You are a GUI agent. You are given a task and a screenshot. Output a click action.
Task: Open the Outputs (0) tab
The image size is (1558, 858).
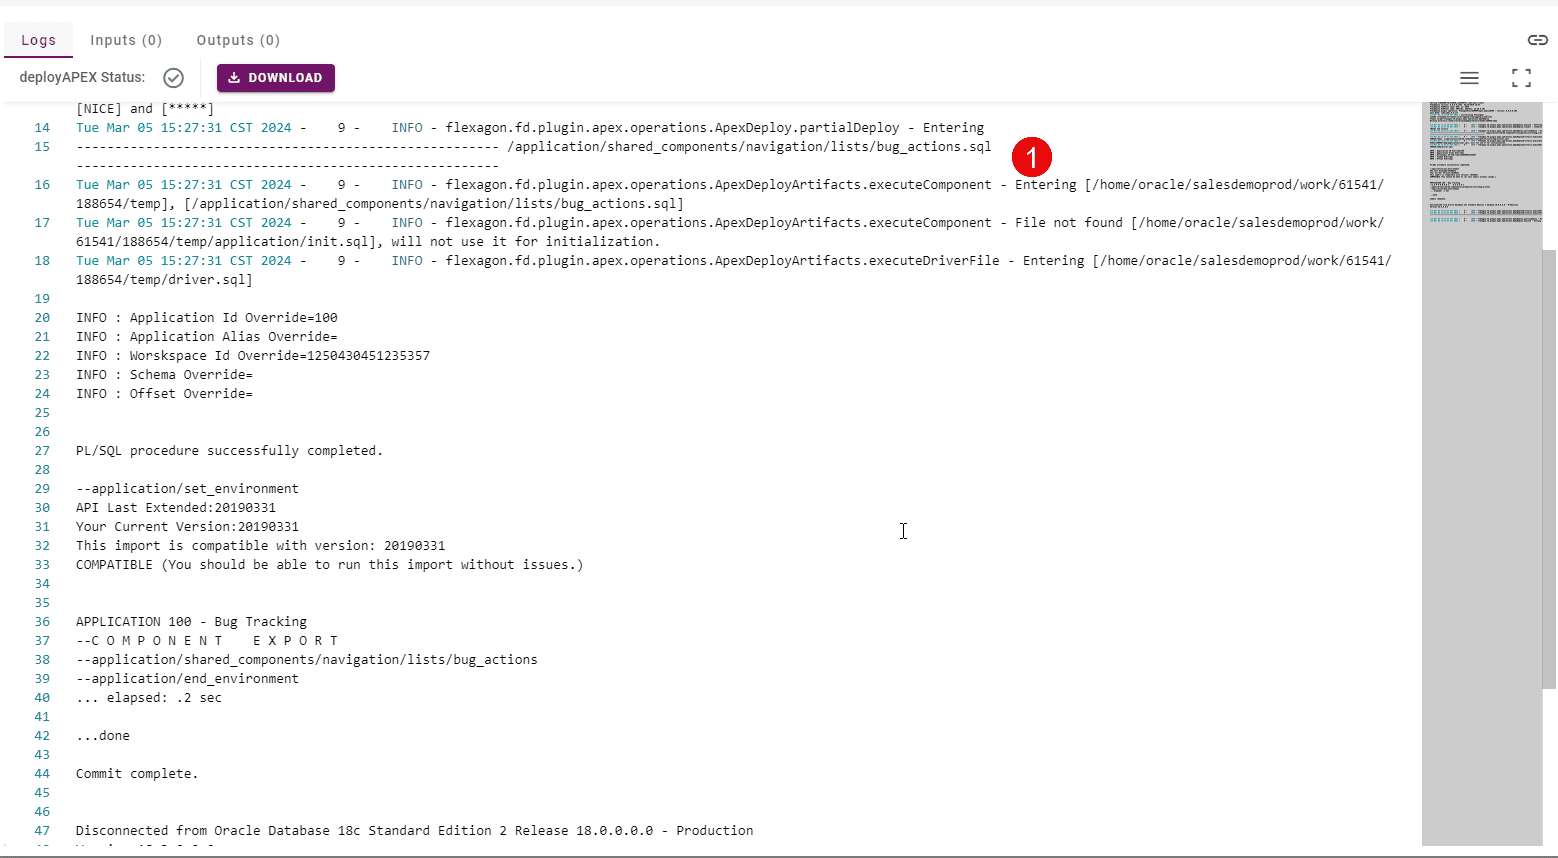[x=237, y=40]
